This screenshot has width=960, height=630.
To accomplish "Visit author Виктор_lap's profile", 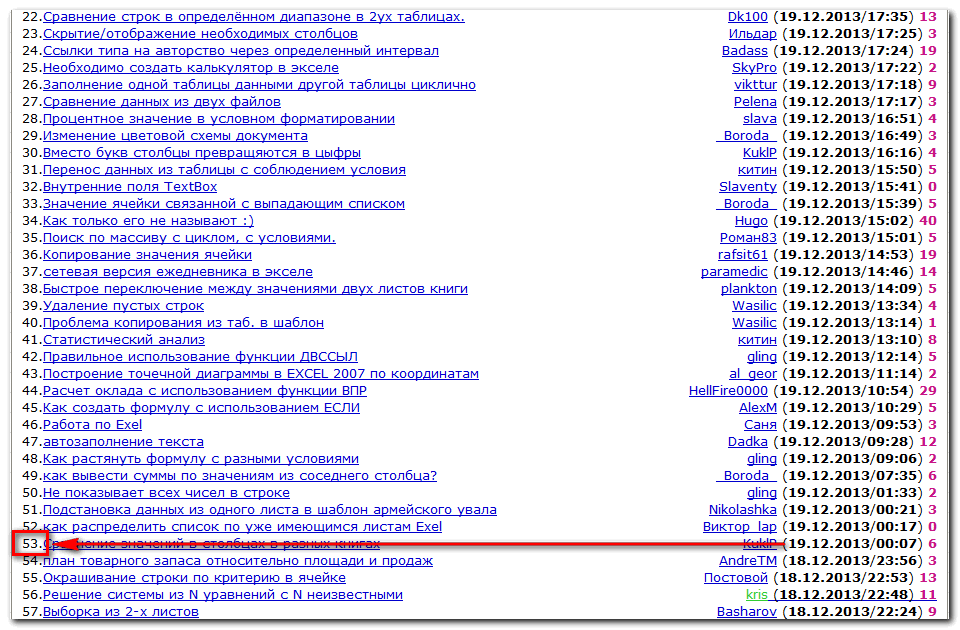I will point(740,527).
